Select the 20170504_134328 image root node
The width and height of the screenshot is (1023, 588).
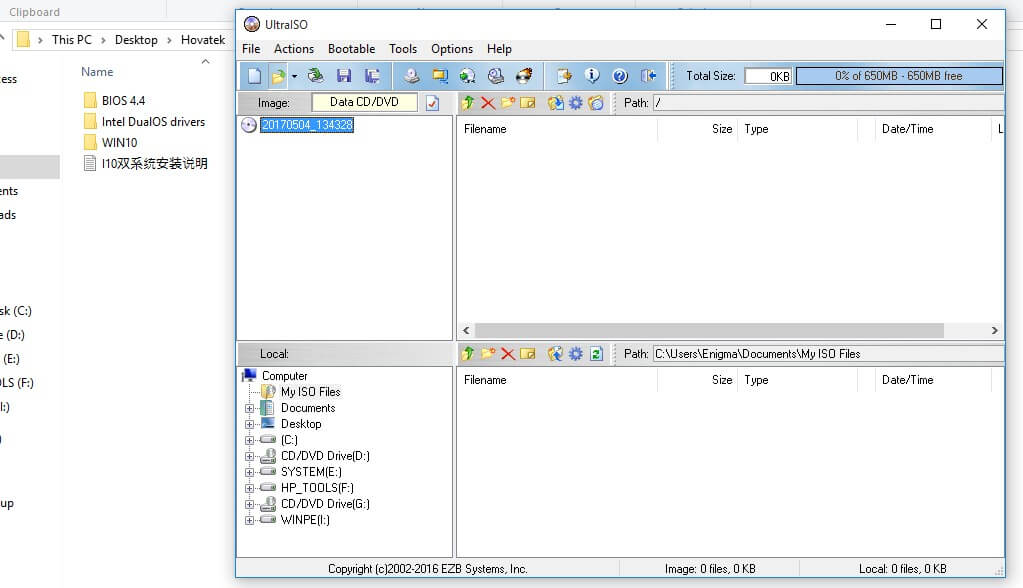[x=307, y=125]
